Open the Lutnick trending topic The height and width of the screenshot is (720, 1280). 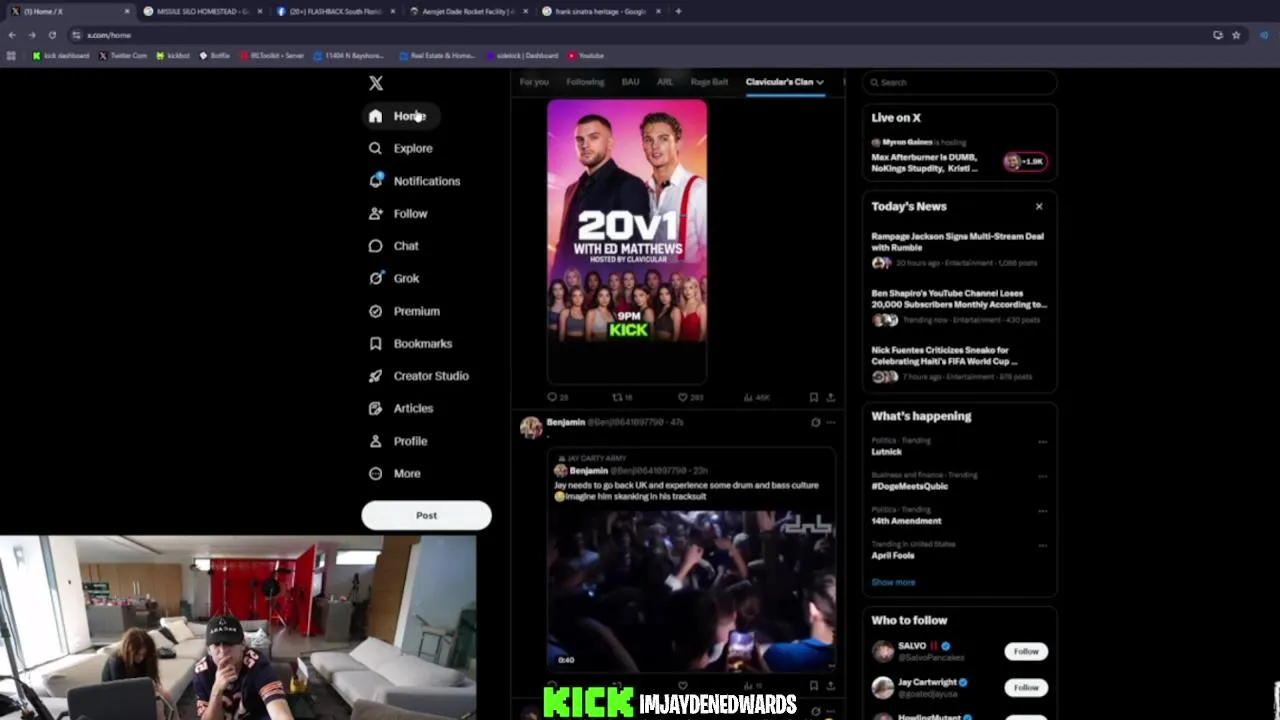pos(886,452)
